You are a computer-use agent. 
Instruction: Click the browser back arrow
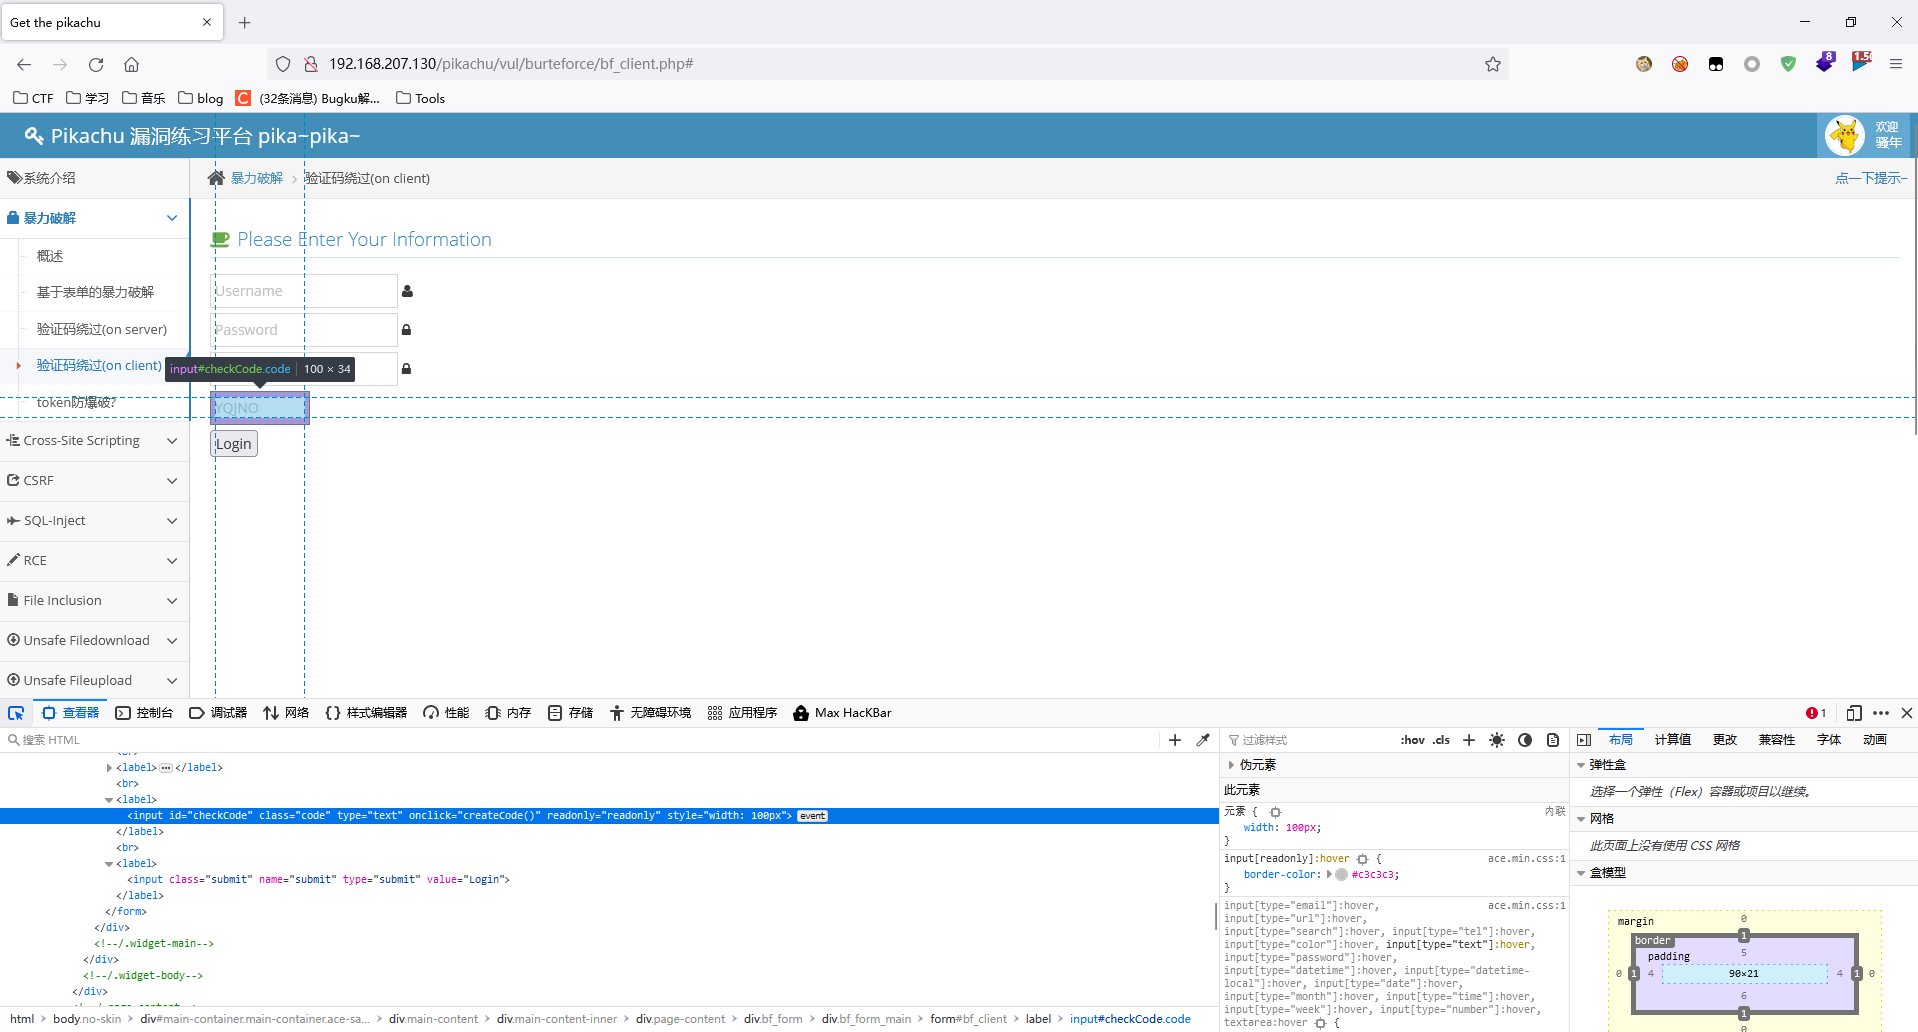click(x=24, y=64)
